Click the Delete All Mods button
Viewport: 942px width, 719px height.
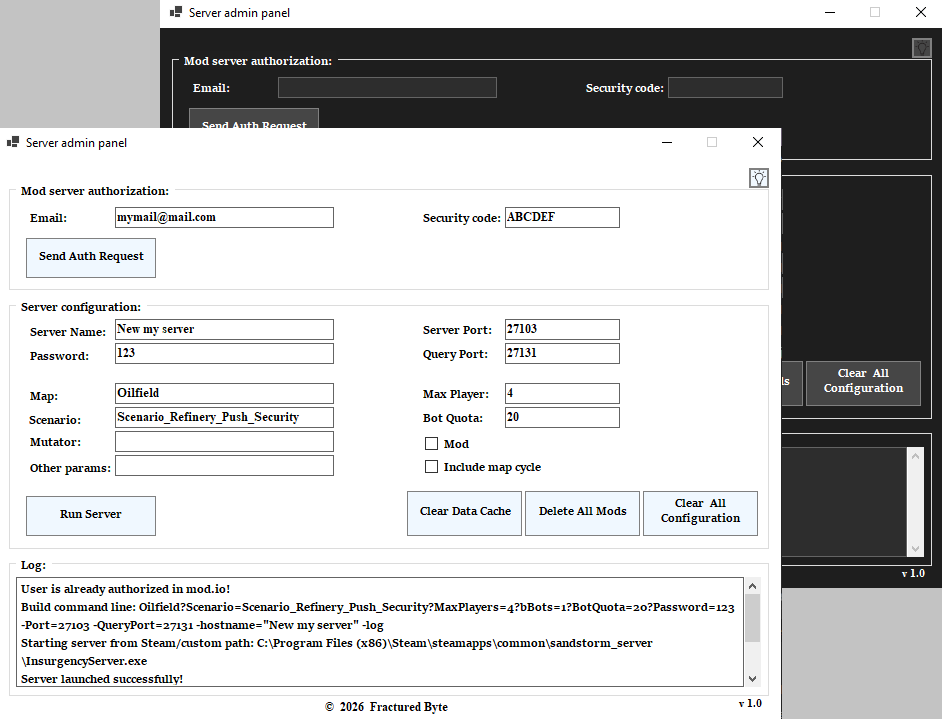[582, 513]
